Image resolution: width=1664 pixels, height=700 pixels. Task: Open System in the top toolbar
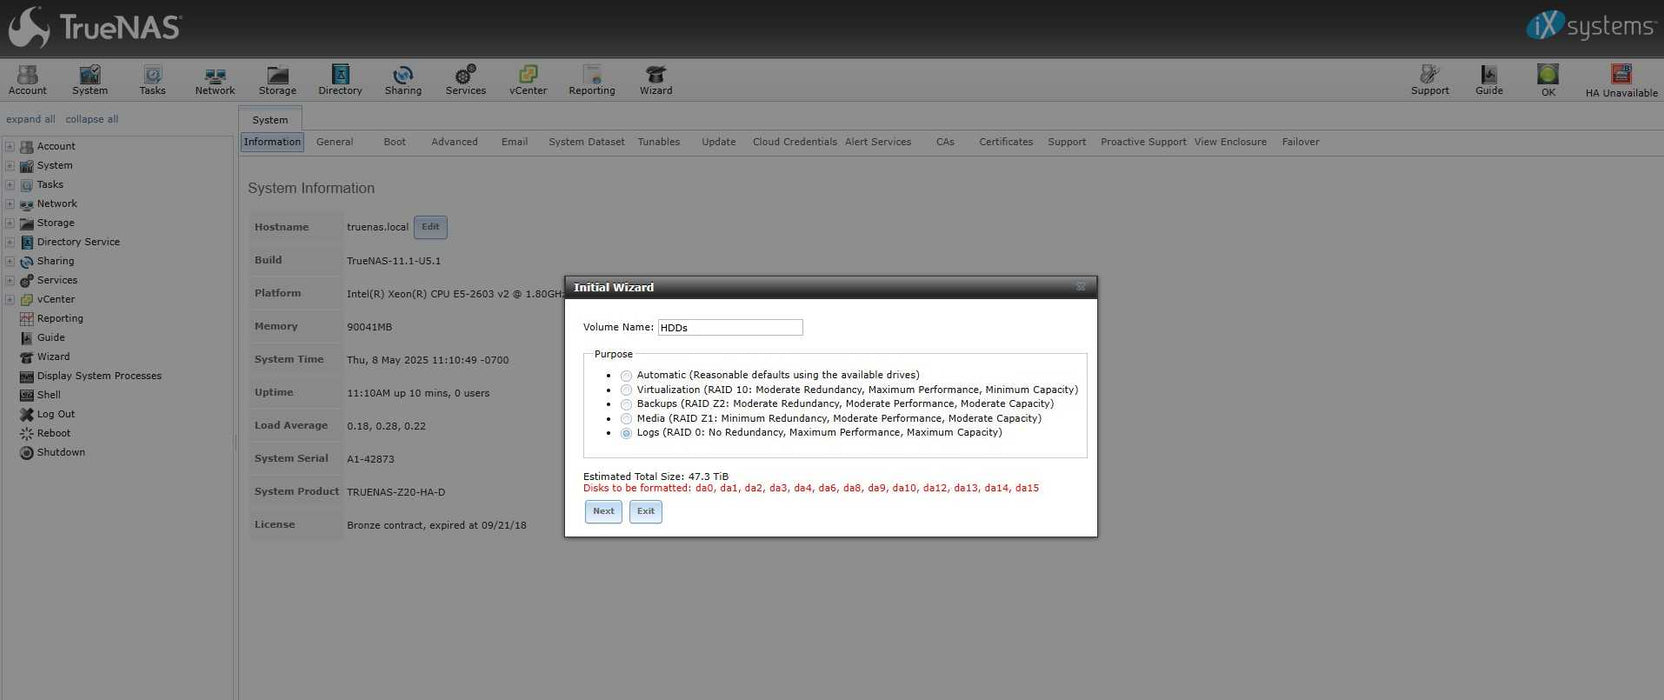pos(90,80)
